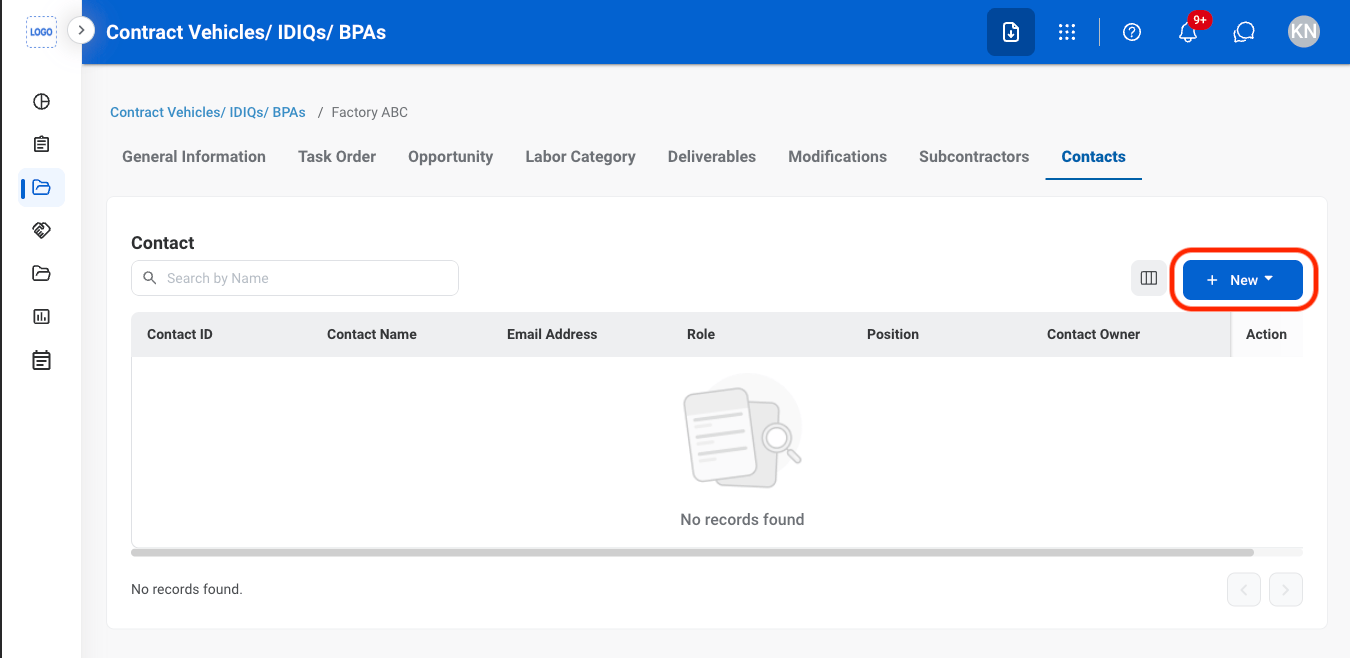This screenshot has width=1350, height=658.
Task: Open the apps grid icon
Action: (x=1067, y=32)
